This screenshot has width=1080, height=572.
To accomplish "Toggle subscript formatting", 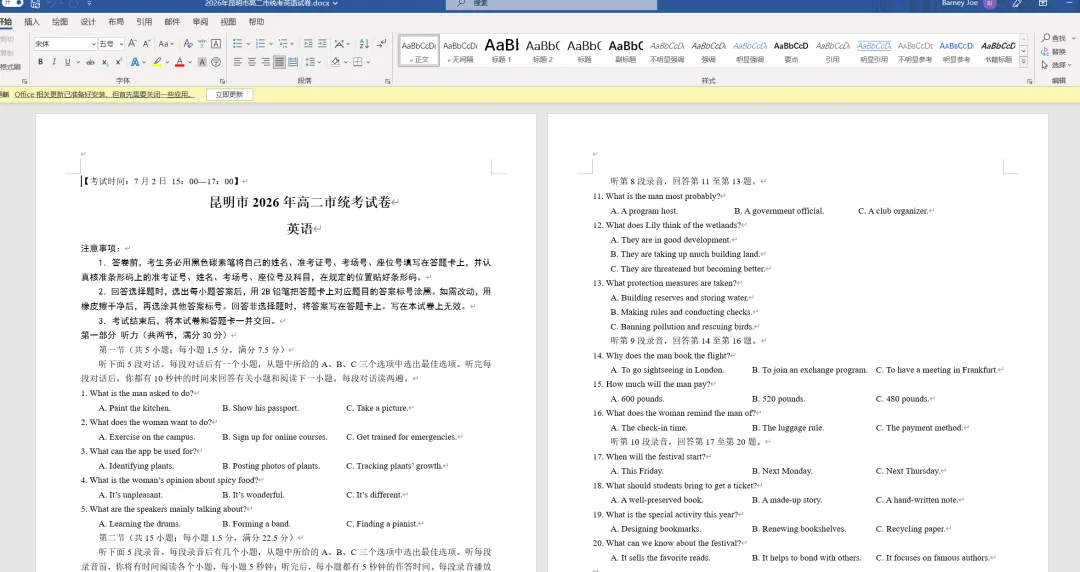I will (105, 62).
